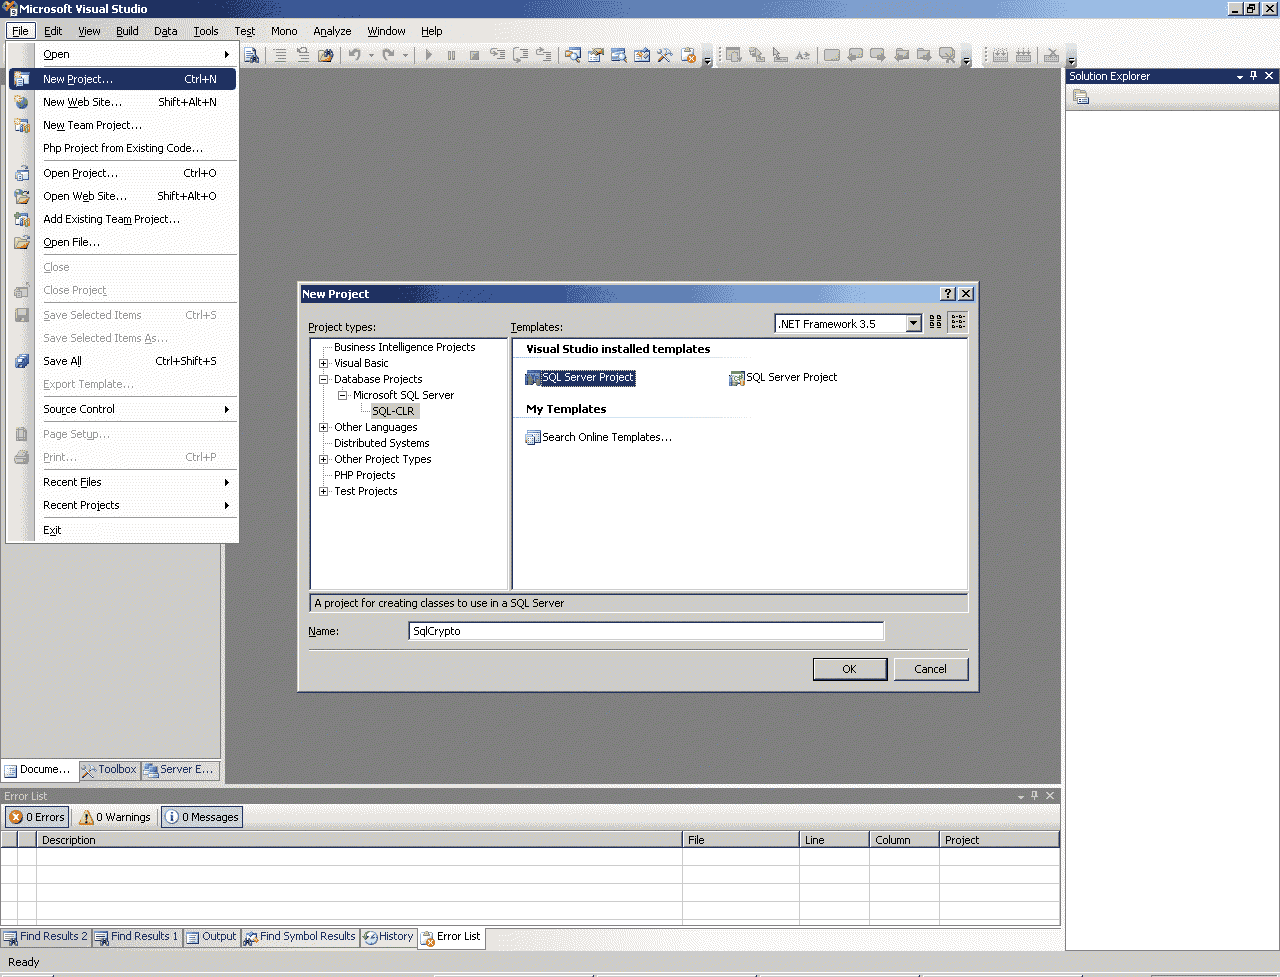Viewport: 1280px width, 977px height.
Task: Select the non-highlighted SQL Server Project template
Action: (x=784, y=377)
